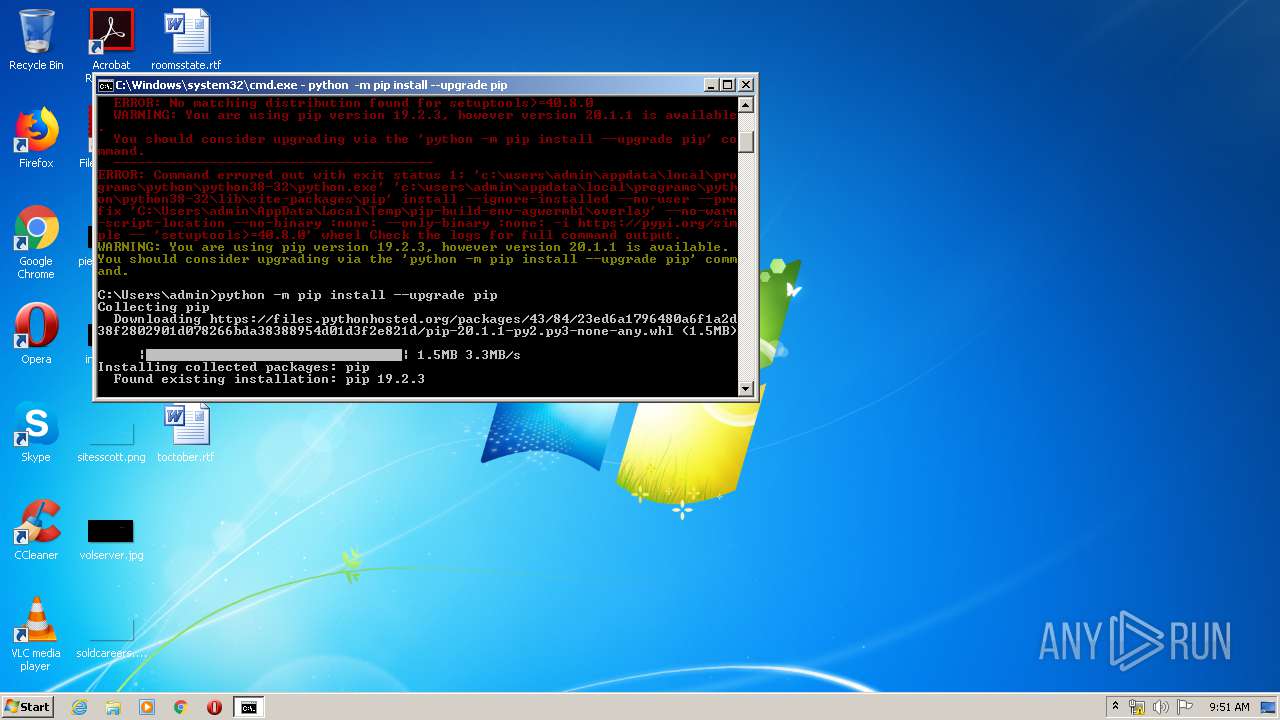The width and height of the screenshot is (1280, 720).
Task: Click the 'Found existing installation: pip 19.2.3' line
Action: (x=269, y=379)
